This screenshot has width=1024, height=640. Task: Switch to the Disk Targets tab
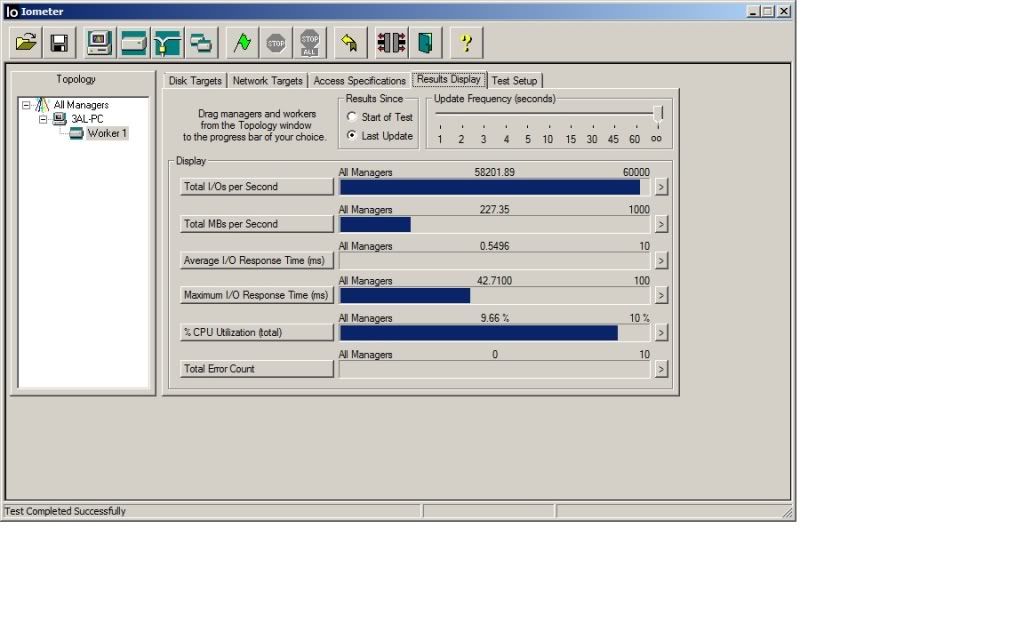point(195,80)
